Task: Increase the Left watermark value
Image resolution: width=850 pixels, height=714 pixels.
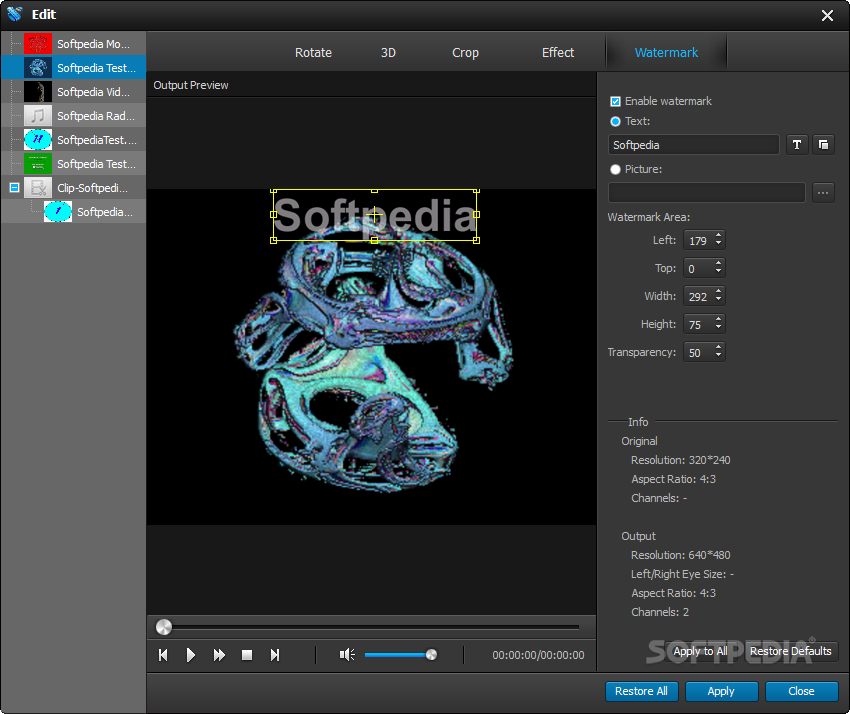Action: click(x=719, y=236)
